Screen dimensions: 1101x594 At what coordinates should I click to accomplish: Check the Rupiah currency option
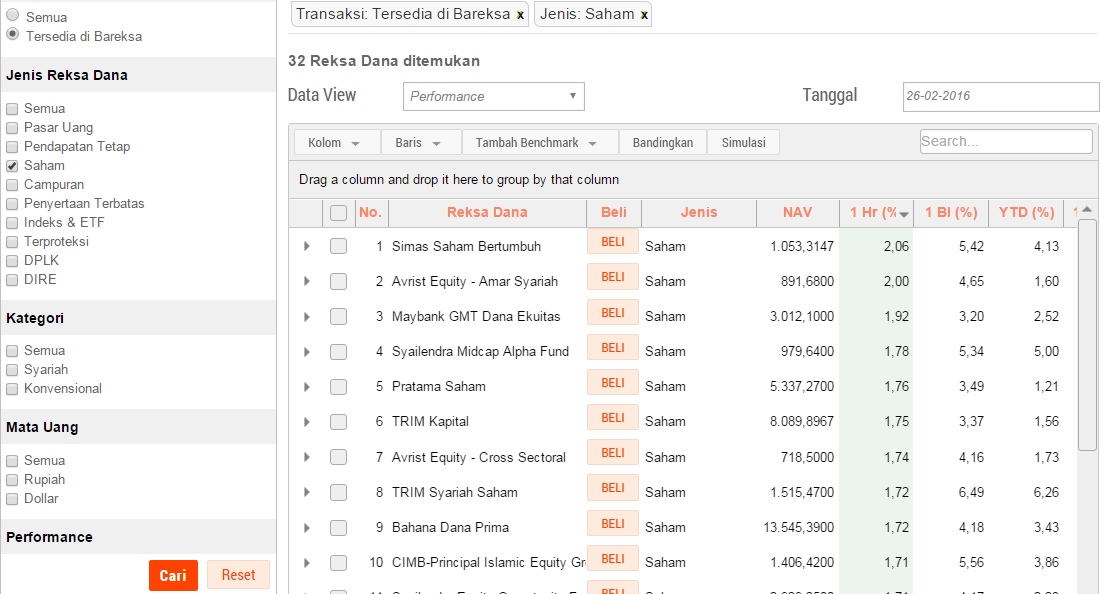[x=12, y=480]
